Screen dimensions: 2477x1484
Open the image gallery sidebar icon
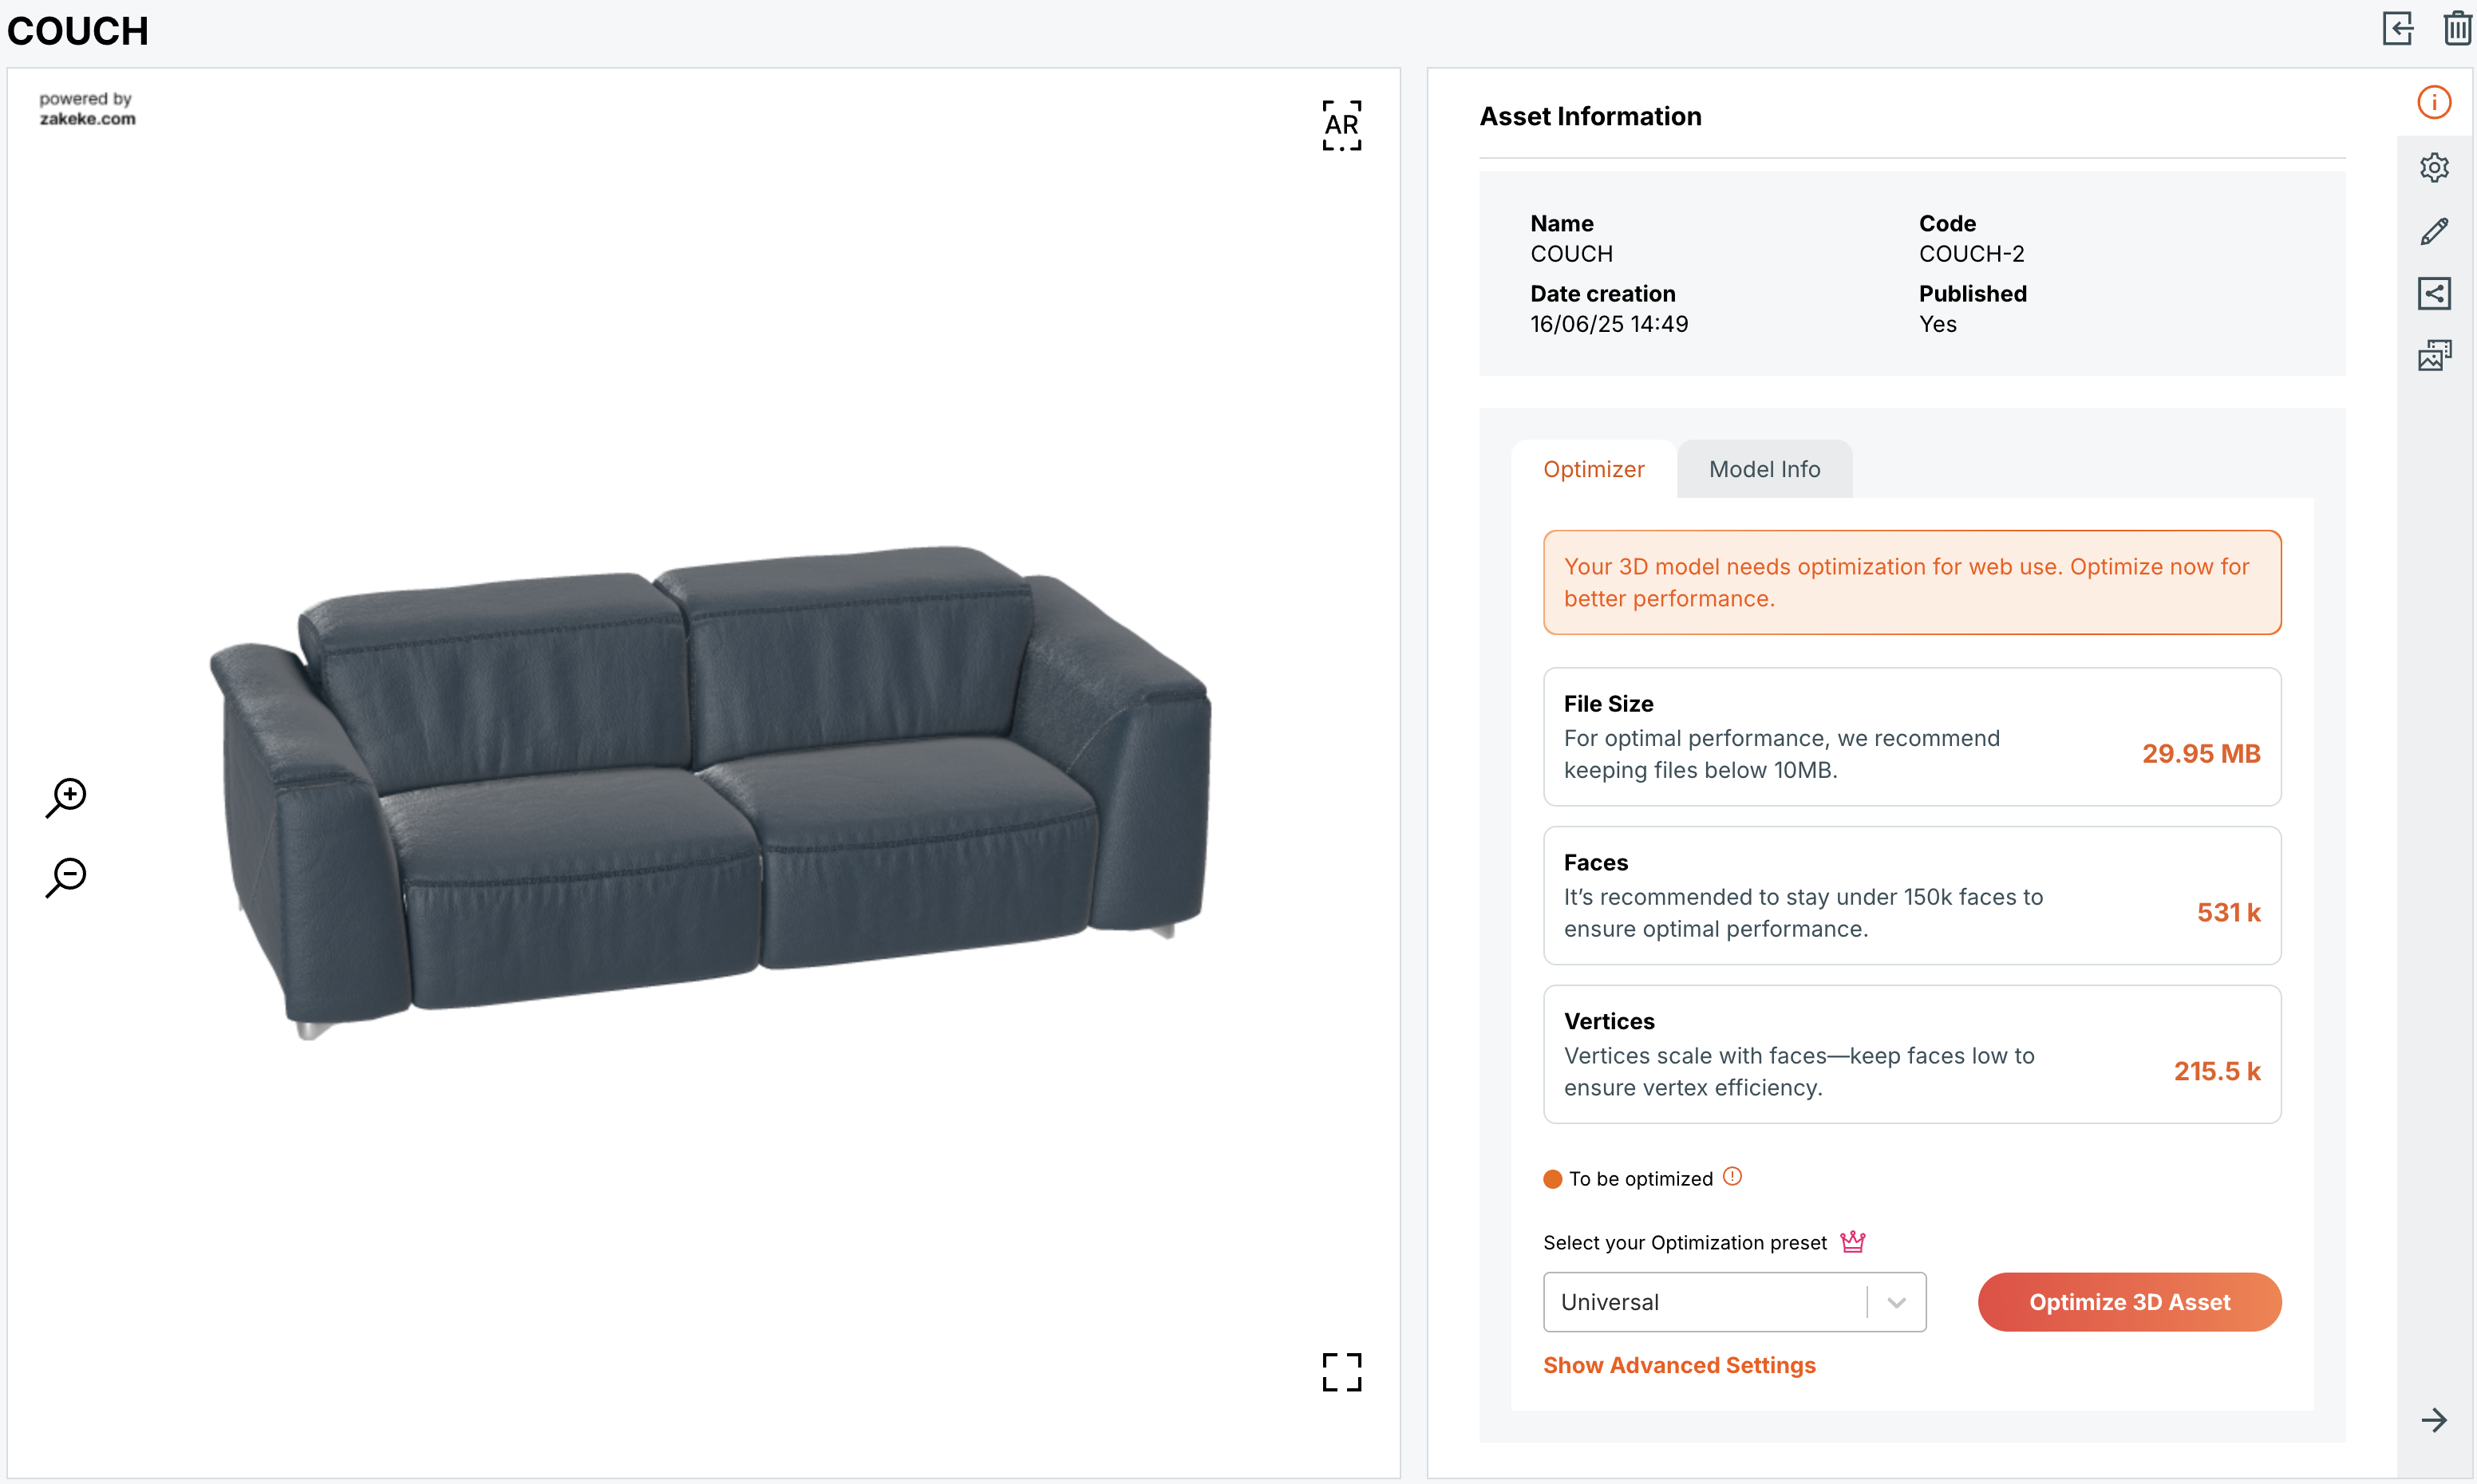2434,356
